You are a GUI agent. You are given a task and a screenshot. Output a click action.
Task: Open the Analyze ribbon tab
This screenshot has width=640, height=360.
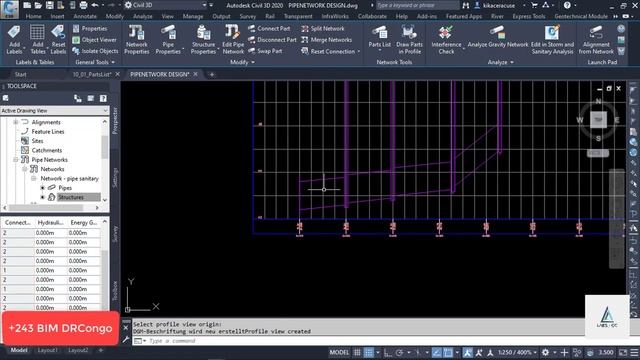click(143, 16)
